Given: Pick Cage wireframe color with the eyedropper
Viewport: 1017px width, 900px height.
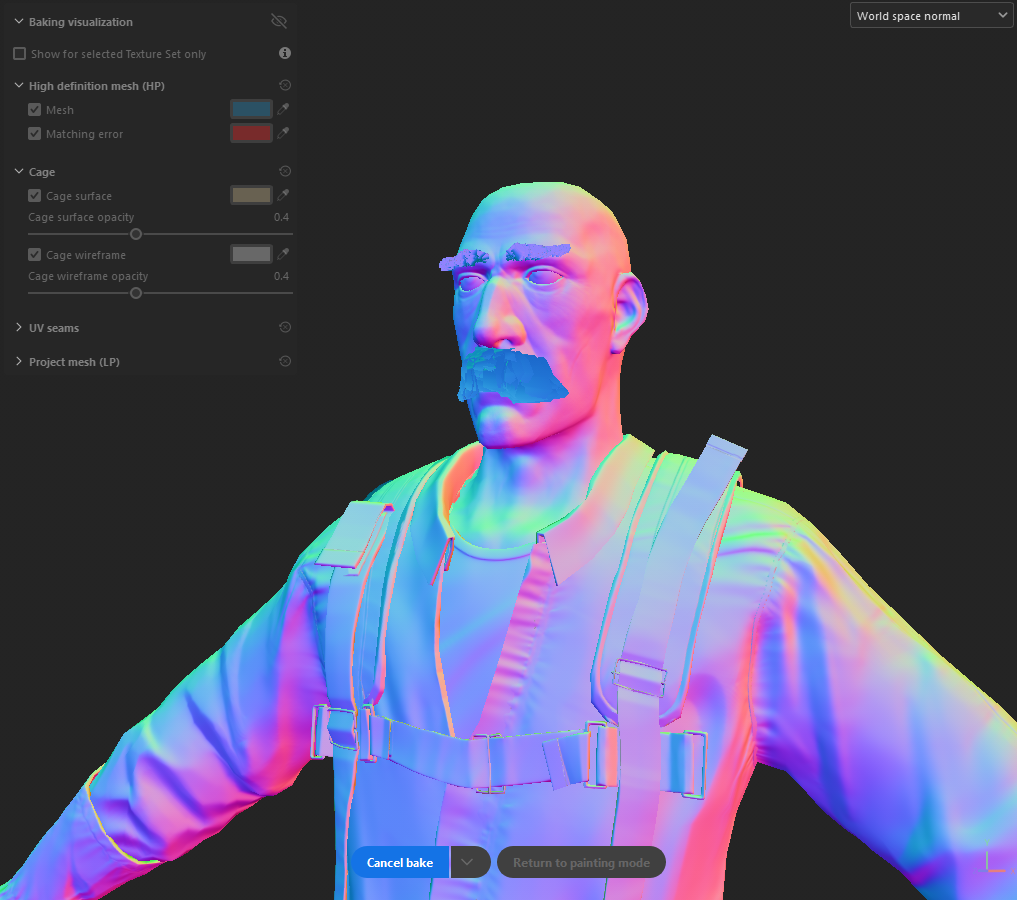Looking at the screenshot, I should pos(283,254).
